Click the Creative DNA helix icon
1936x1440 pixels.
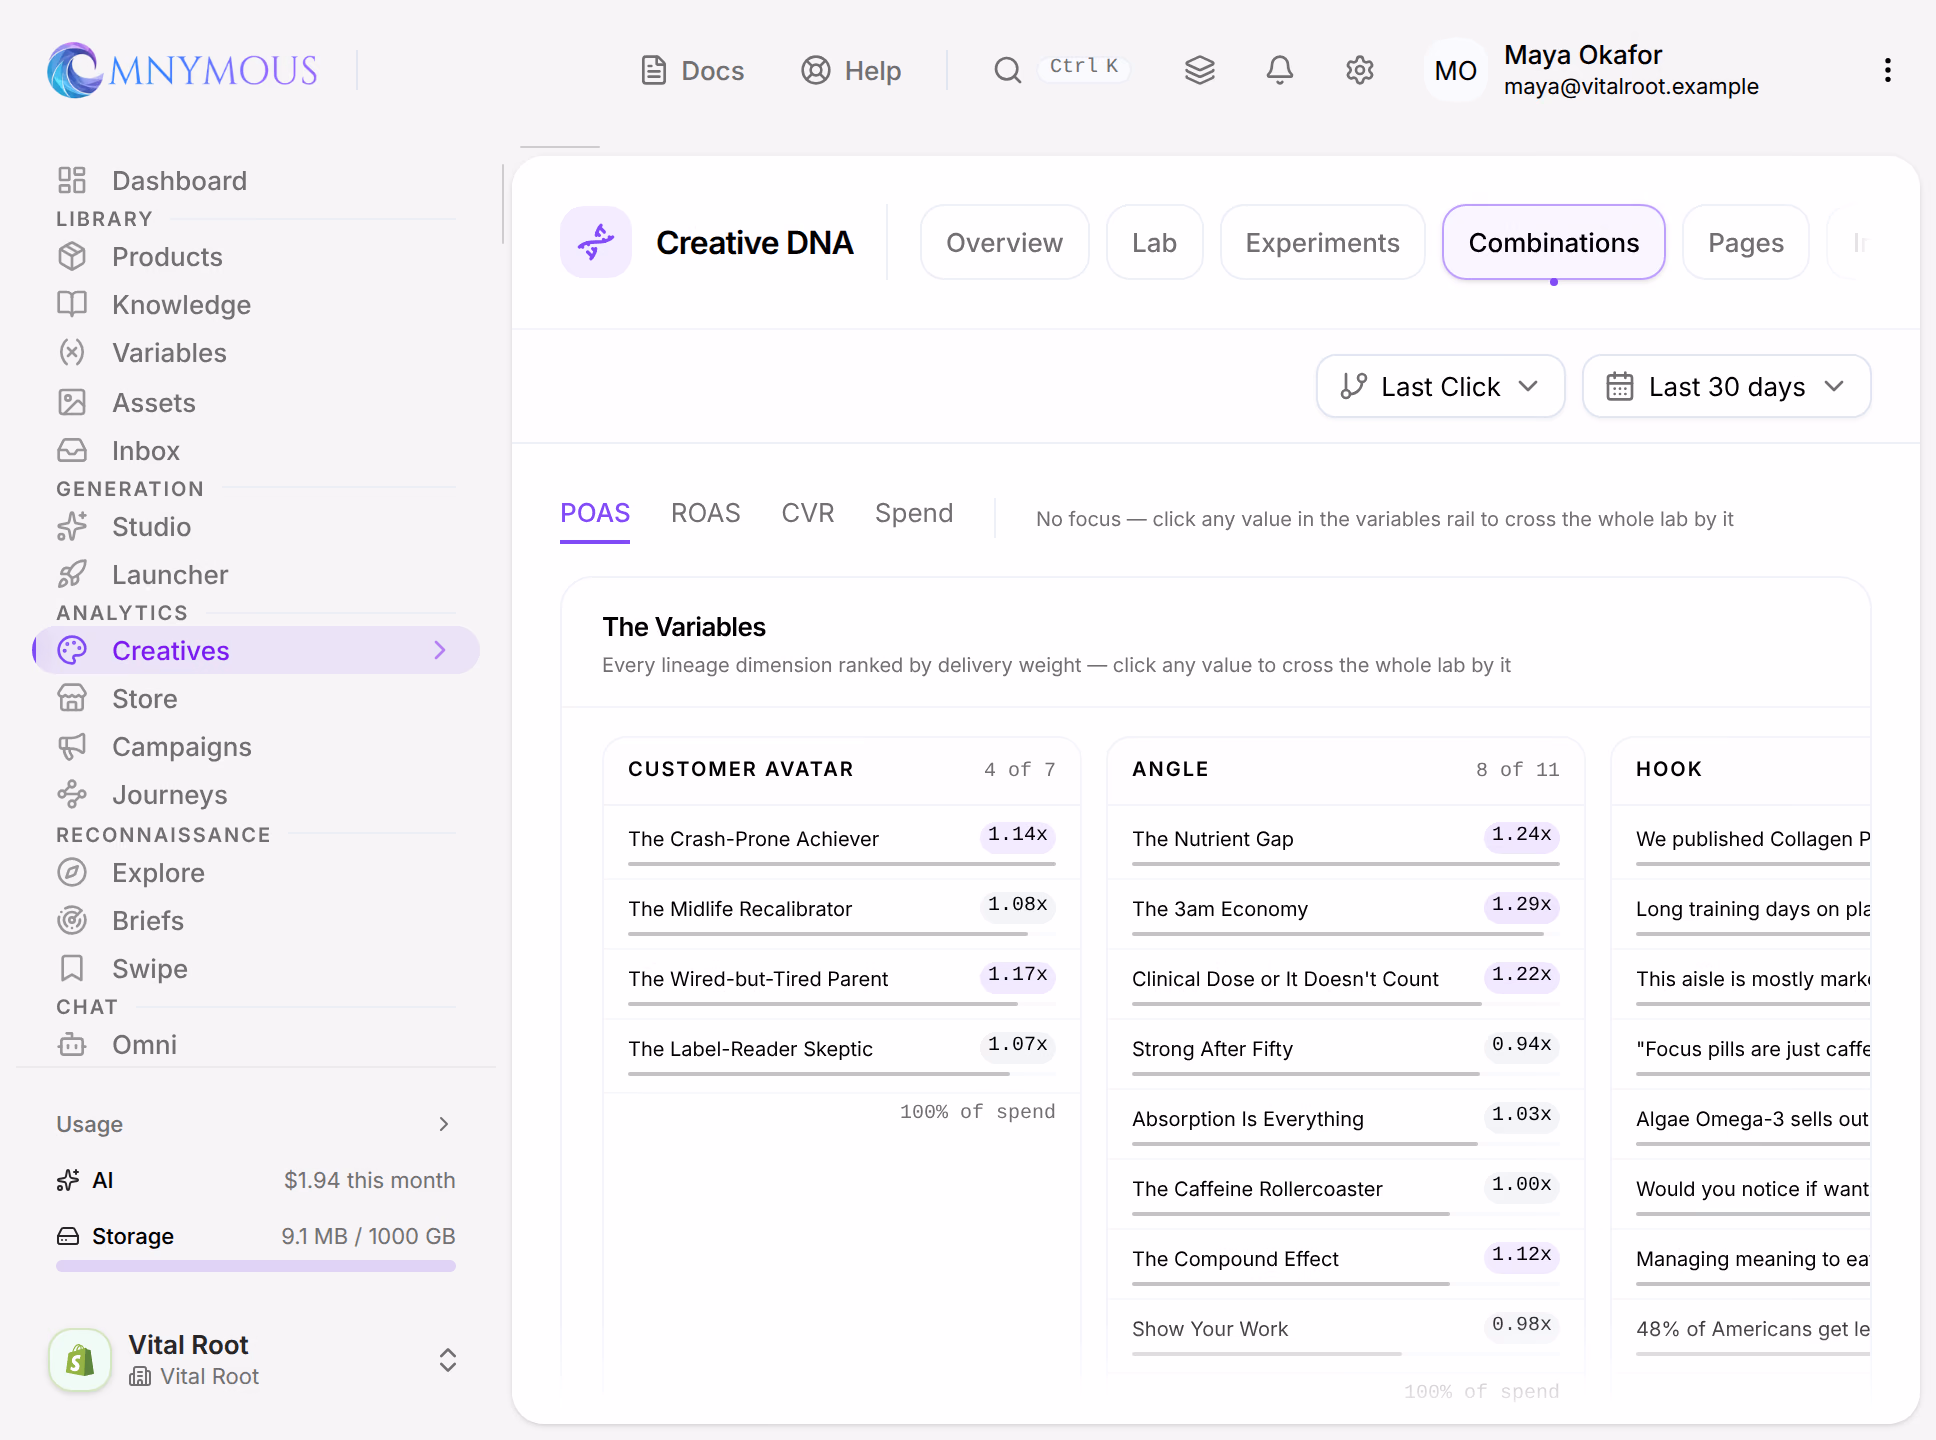[x=596, y=242]
